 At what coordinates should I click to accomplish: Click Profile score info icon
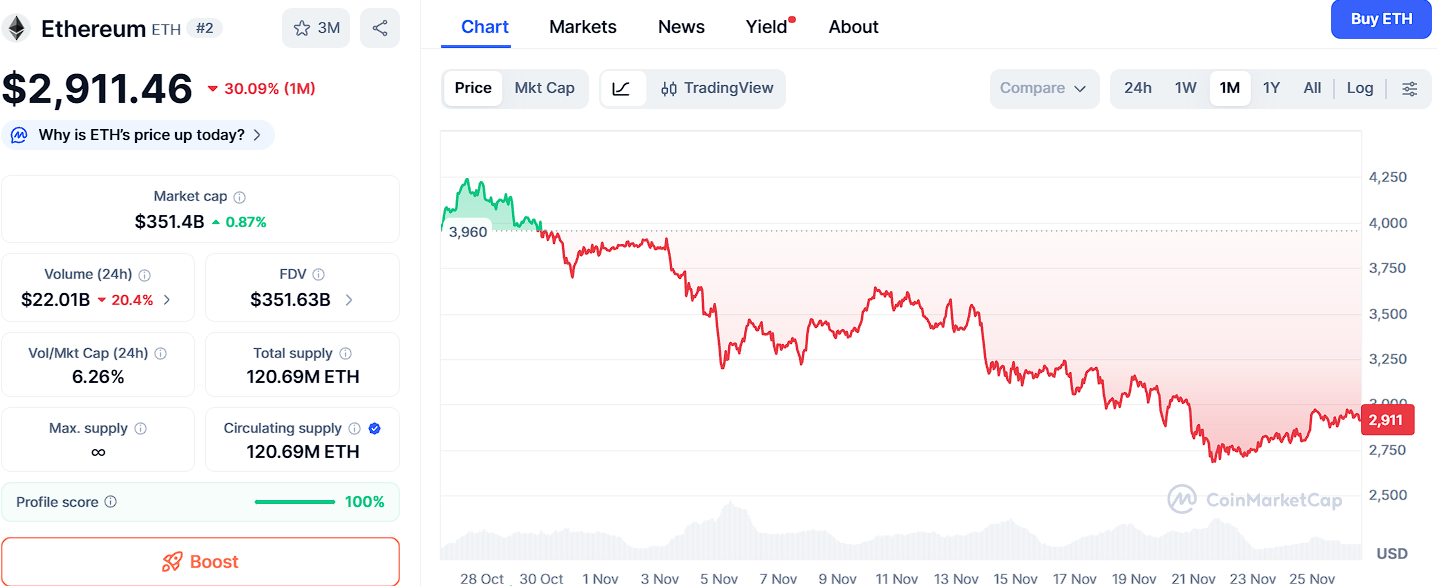click(x=111, y=502)
